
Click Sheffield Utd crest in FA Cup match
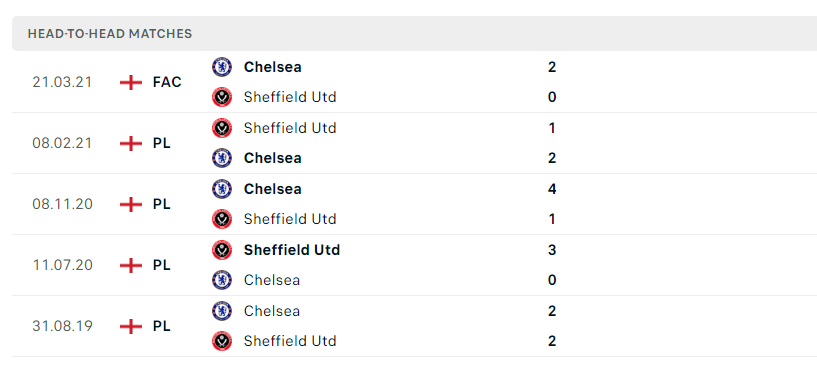click(x=222, y=97)
